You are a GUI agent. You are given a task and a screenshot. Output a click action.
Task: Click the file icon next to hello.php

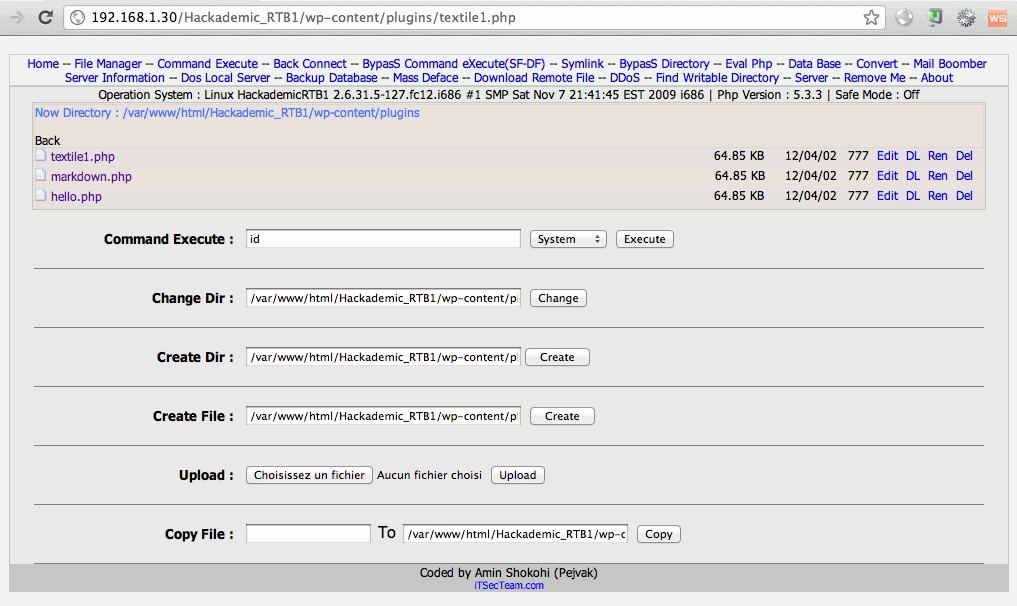click(x=41, y=196)
